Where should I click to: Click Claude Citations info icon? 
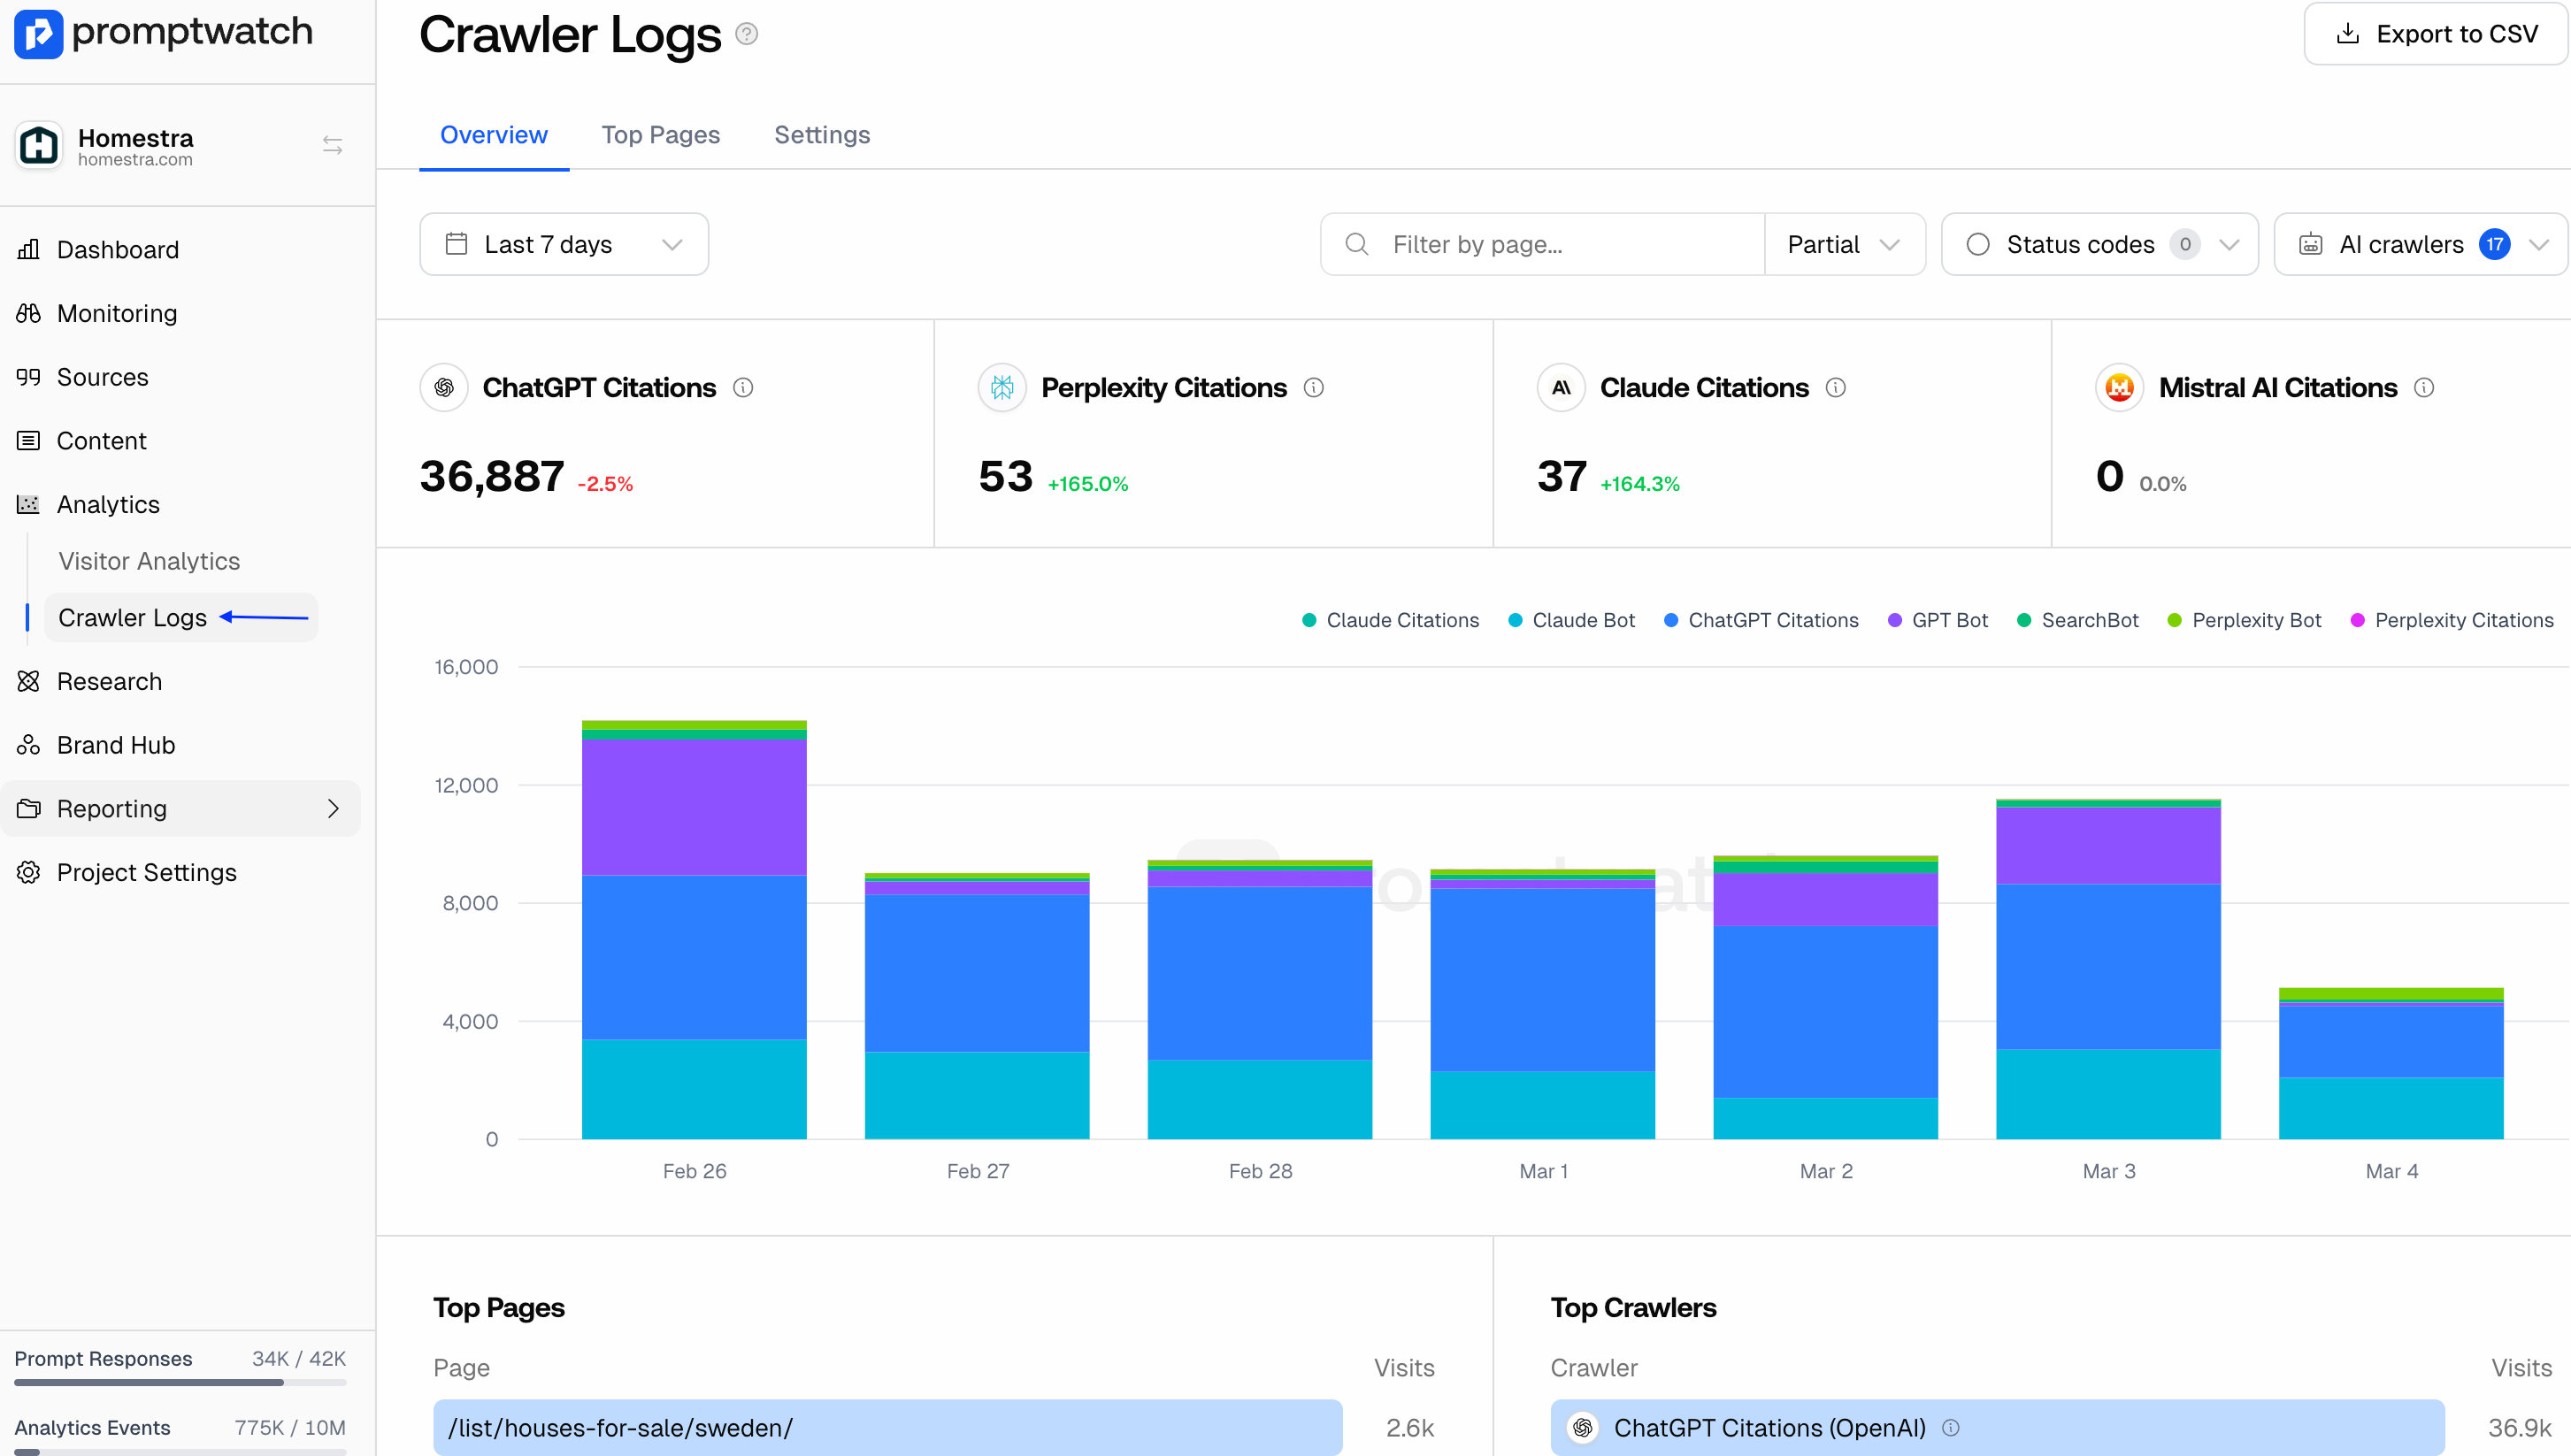(x=1836, y=388)
